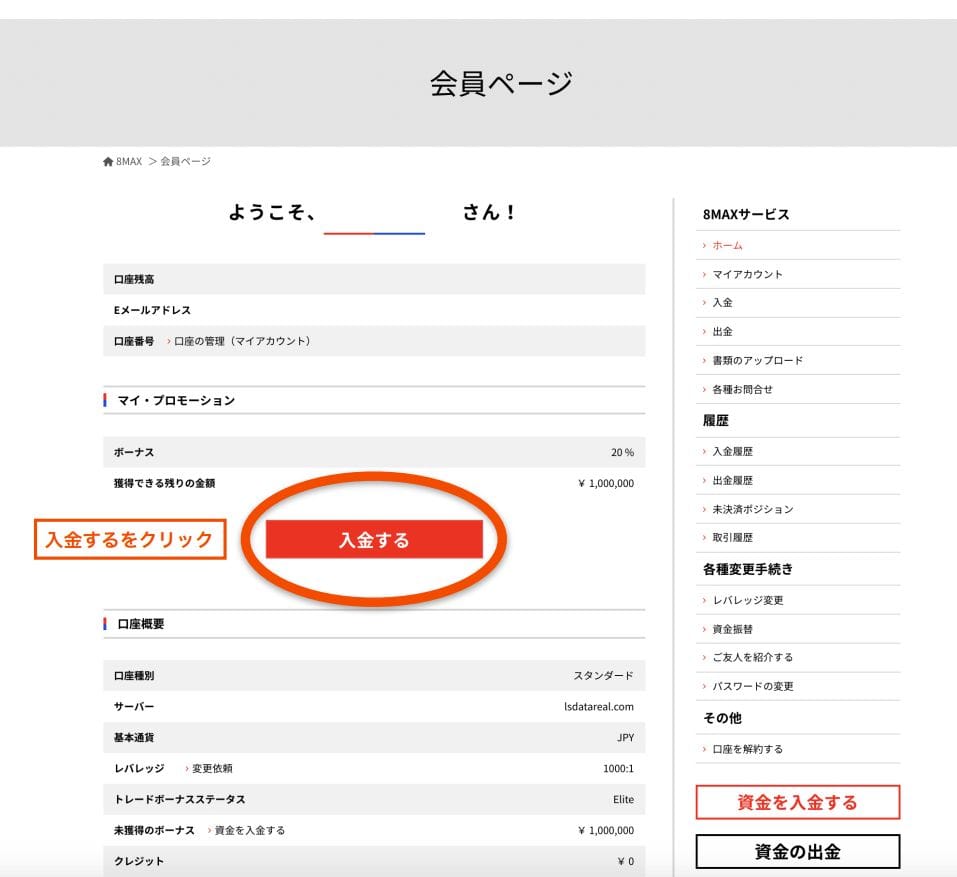Open 資金振替 in the sidebar
This screenshot has width=957, height=877.
[732, 629]
